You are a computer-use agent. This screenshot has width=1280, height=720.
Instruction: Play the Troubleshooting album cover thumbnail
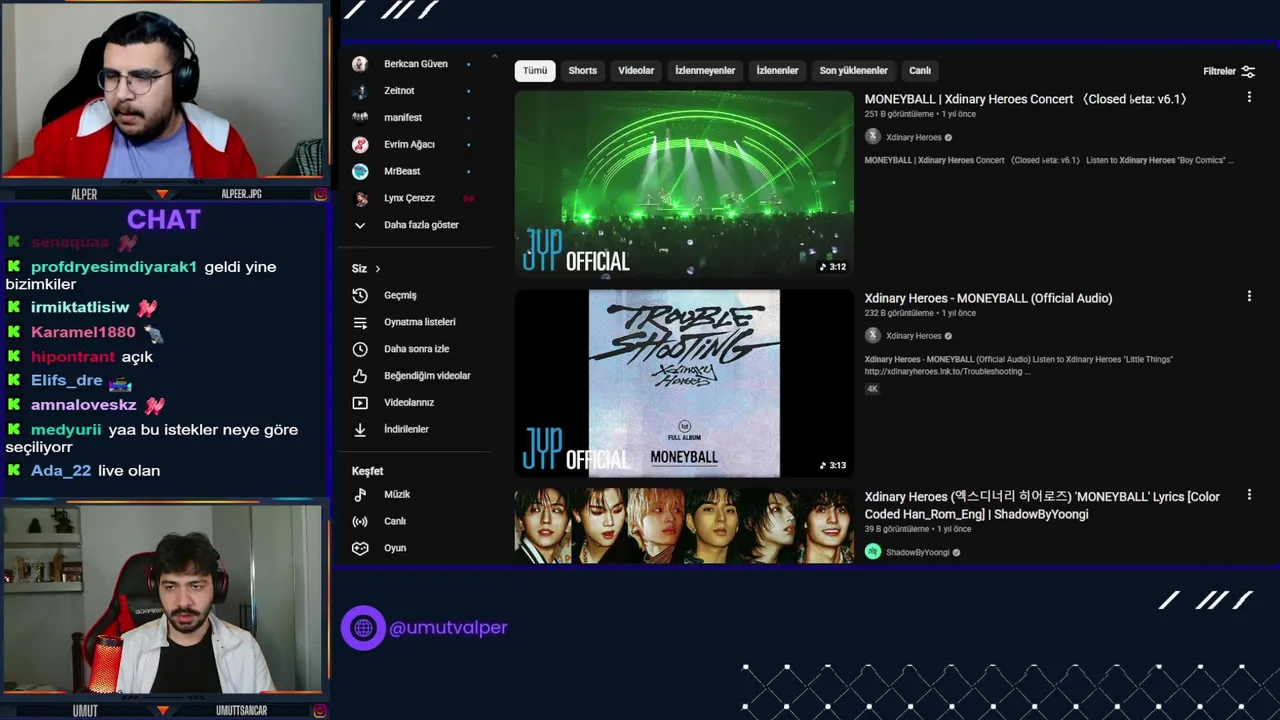click(x=684, y=383)
